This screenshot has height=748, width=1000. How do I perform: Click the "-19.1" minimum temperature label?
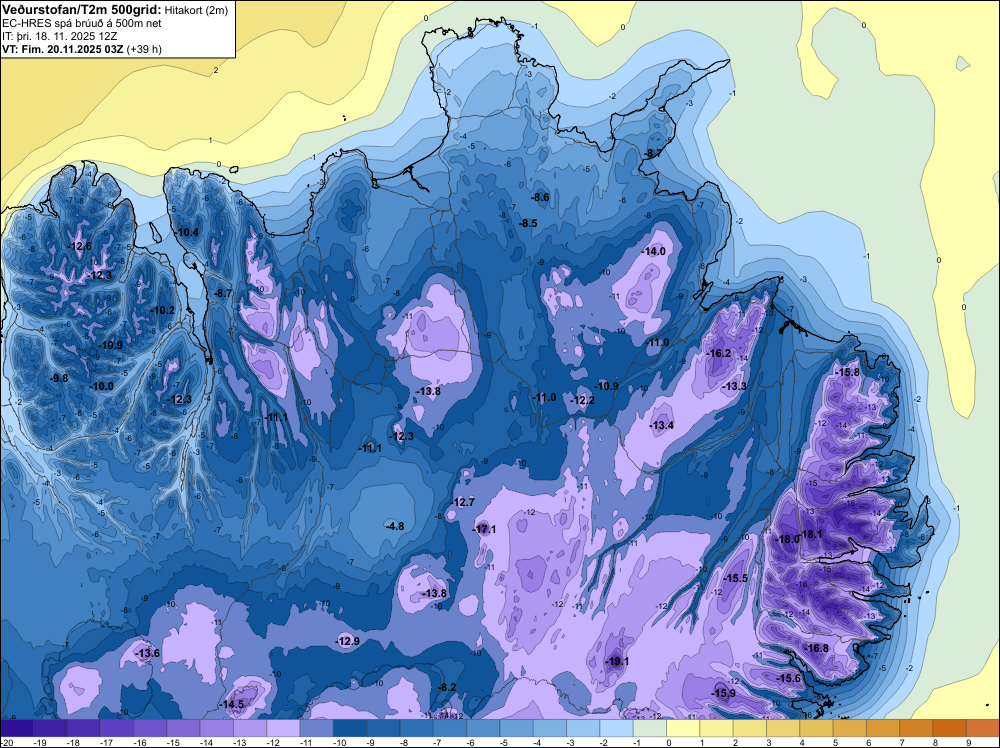617,661
